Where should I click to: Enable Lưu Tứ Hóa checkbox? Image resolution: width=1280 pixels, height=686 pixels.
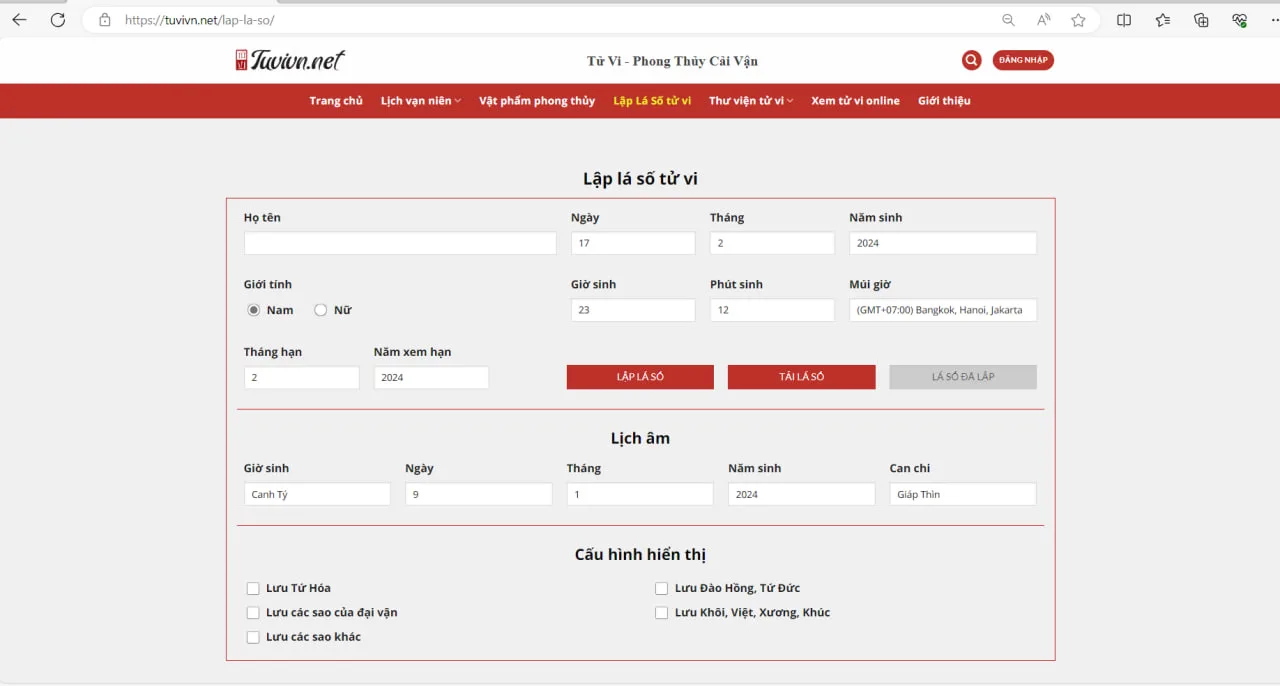[253, 588]
